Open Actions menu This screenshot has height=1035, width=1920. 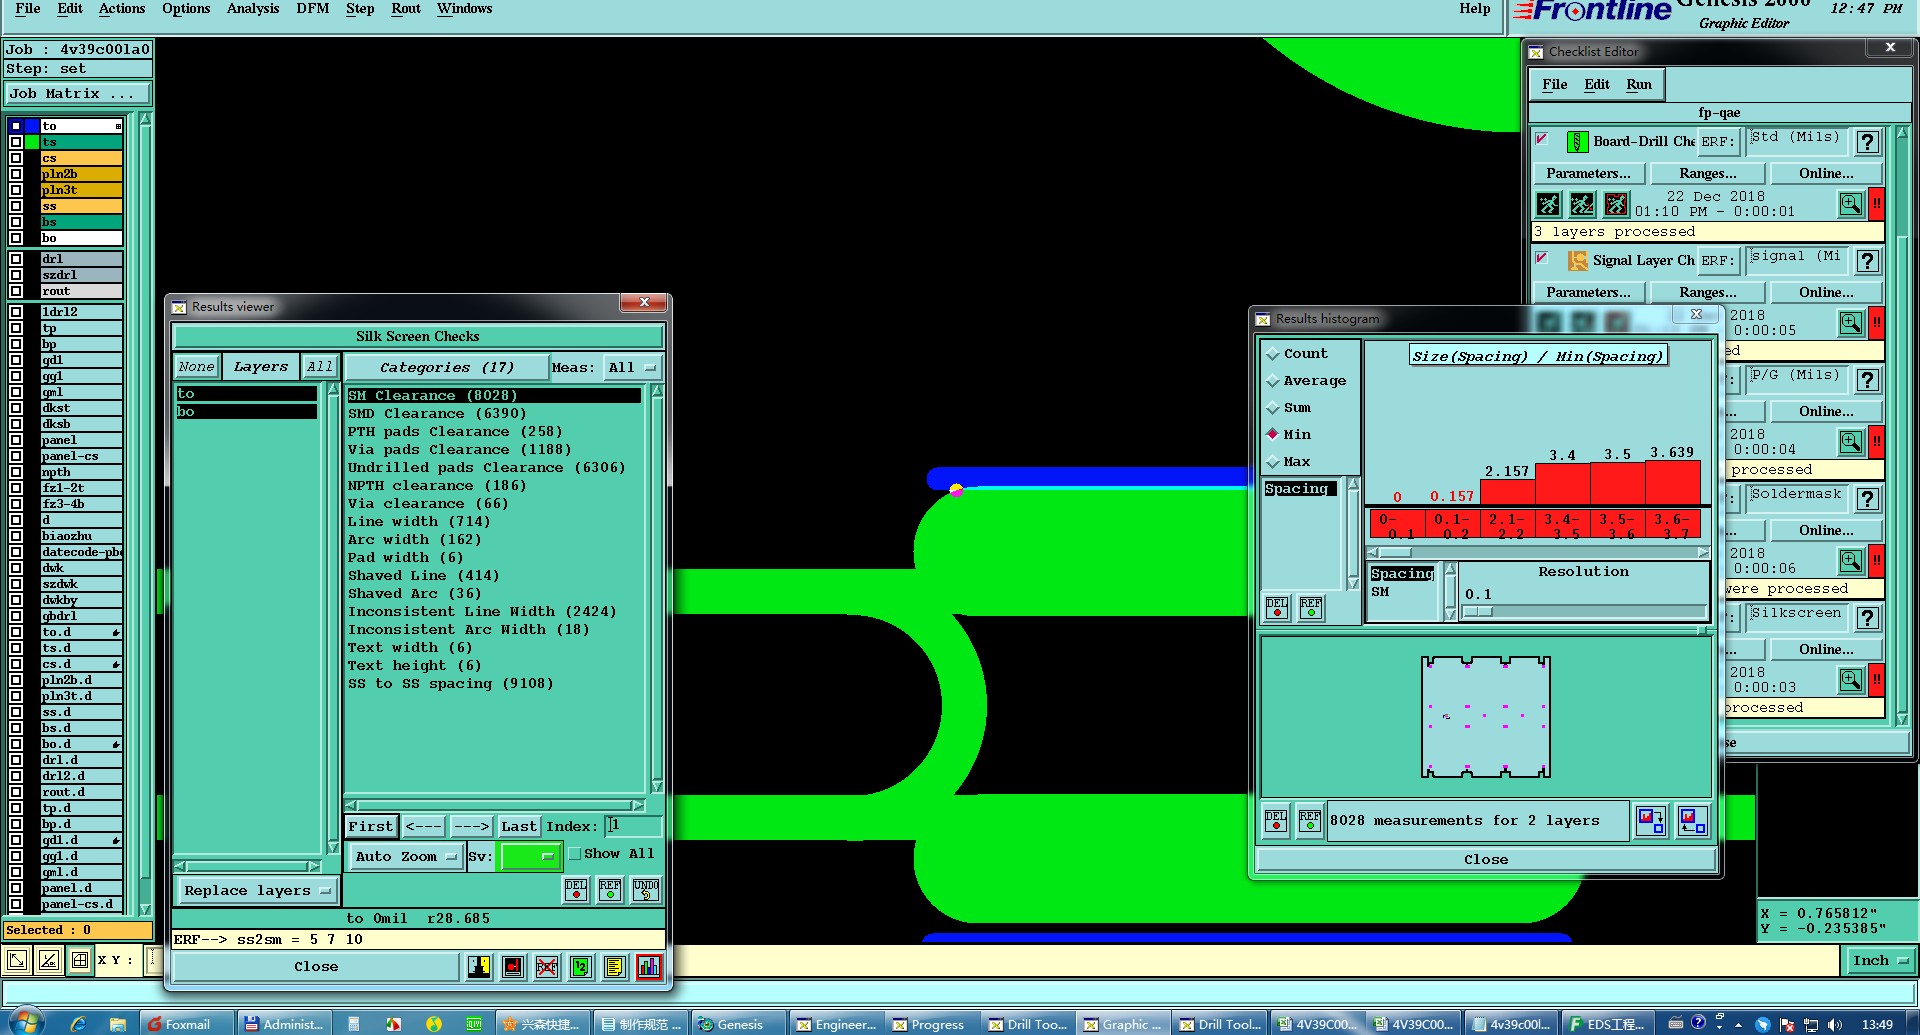(122, 9)
